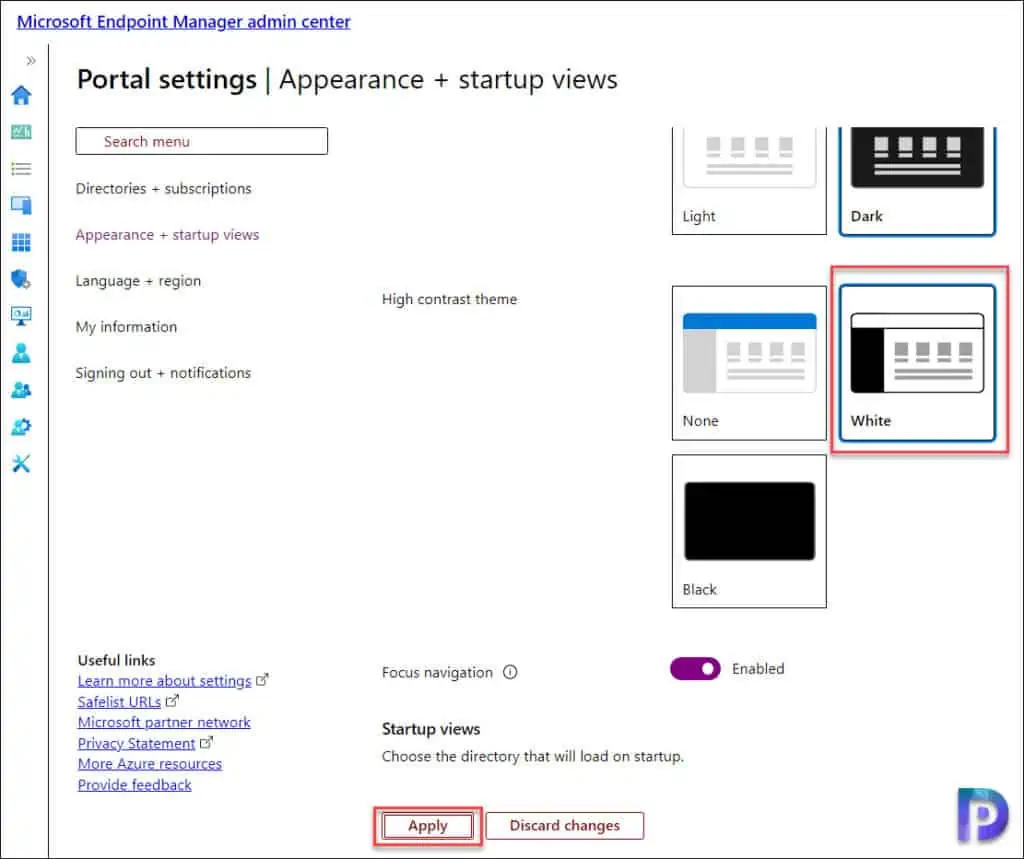Open Learn more about settings link

click(164, 681)
